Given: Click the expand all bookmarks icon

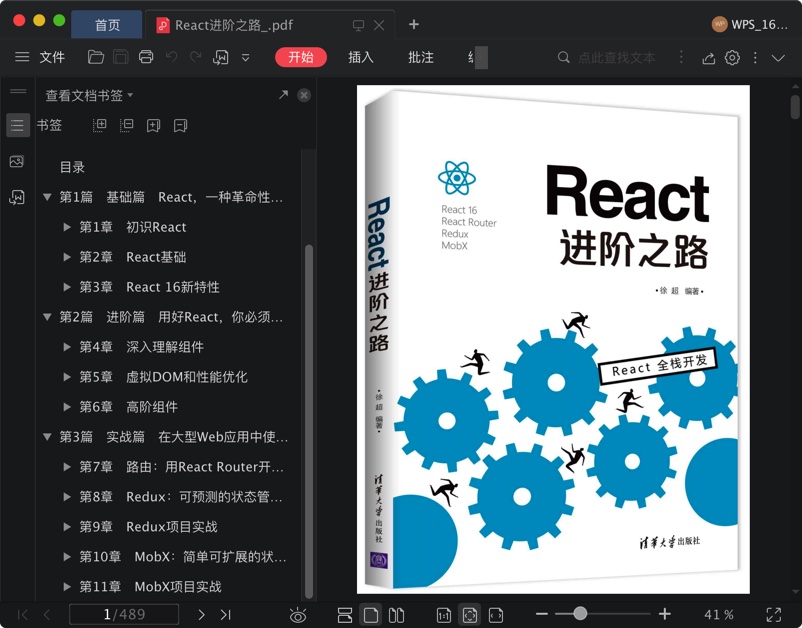Looking at the screenshot, I should (99, 125).
